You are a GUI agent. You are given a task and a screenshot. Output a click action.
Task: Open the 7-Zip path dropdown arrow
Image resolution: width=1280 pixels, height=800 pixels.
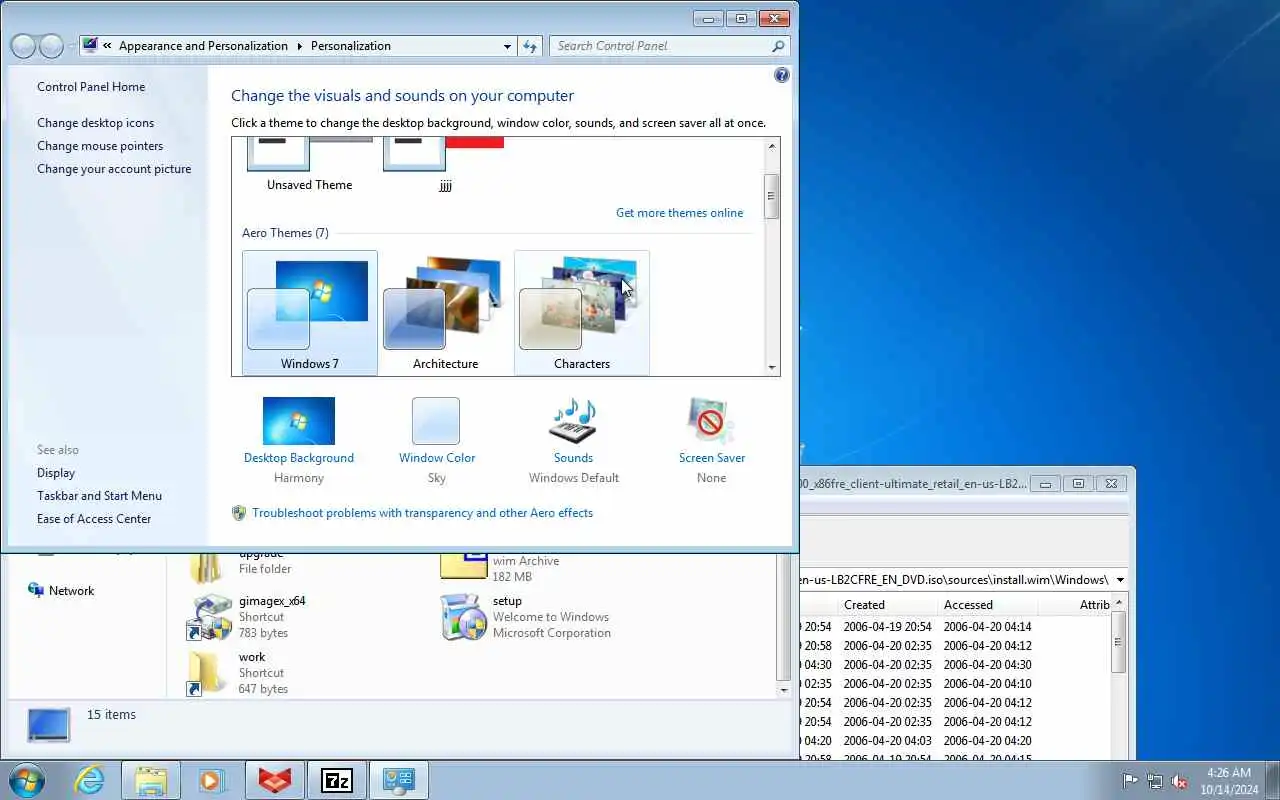click(1120, 580)
